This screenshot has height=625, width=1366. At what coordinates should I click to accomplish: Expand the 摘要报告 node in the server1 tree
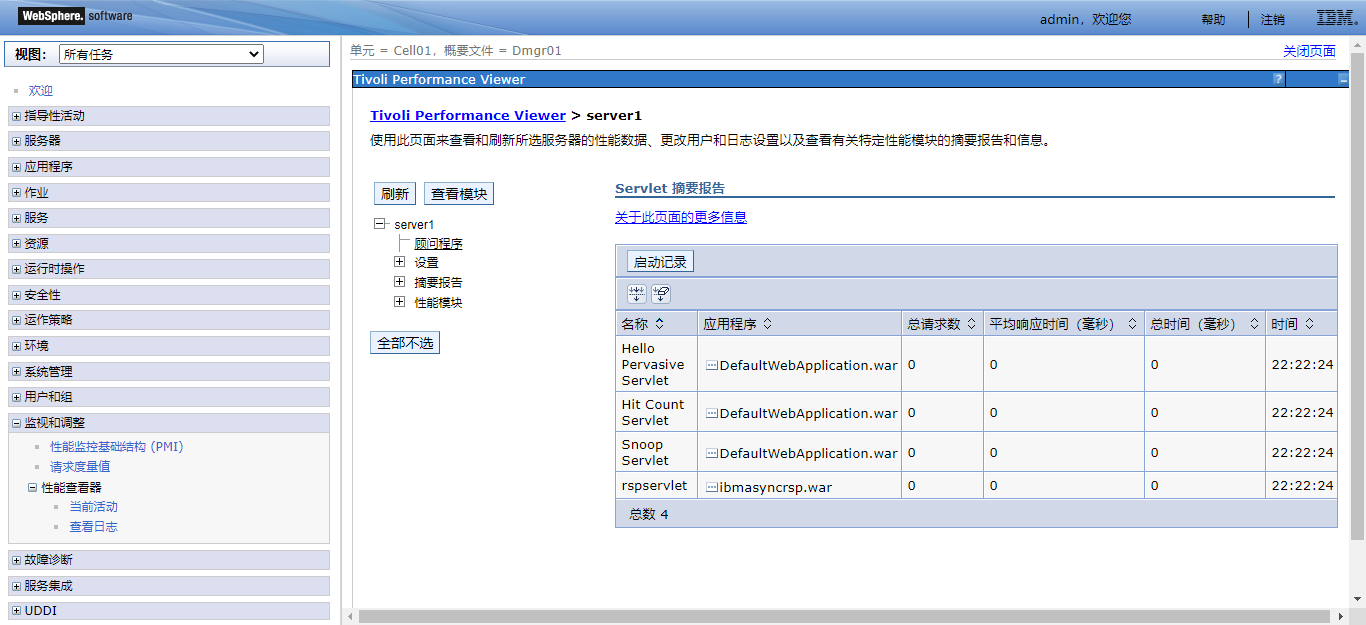click(399, 282)
